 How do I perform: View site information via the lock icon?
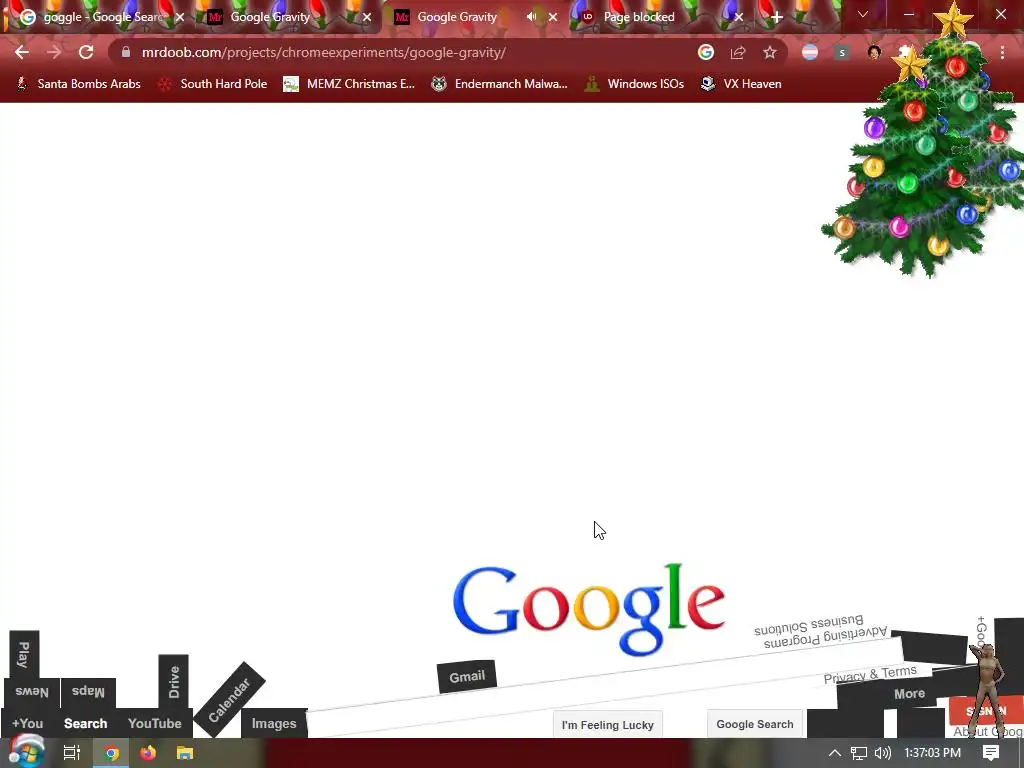[x=126, y=52]
